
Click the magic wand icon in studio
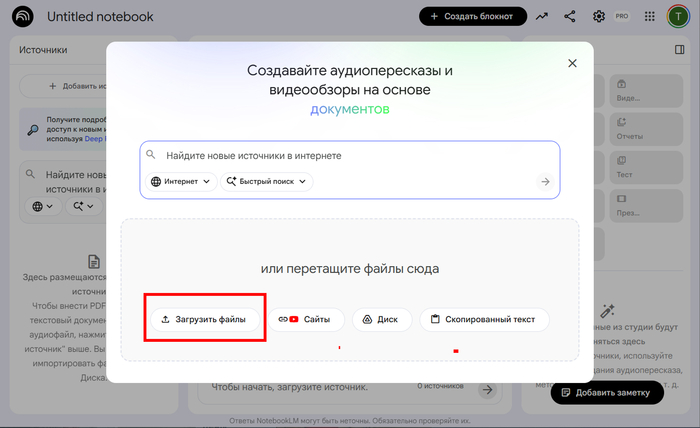[607, 311]
